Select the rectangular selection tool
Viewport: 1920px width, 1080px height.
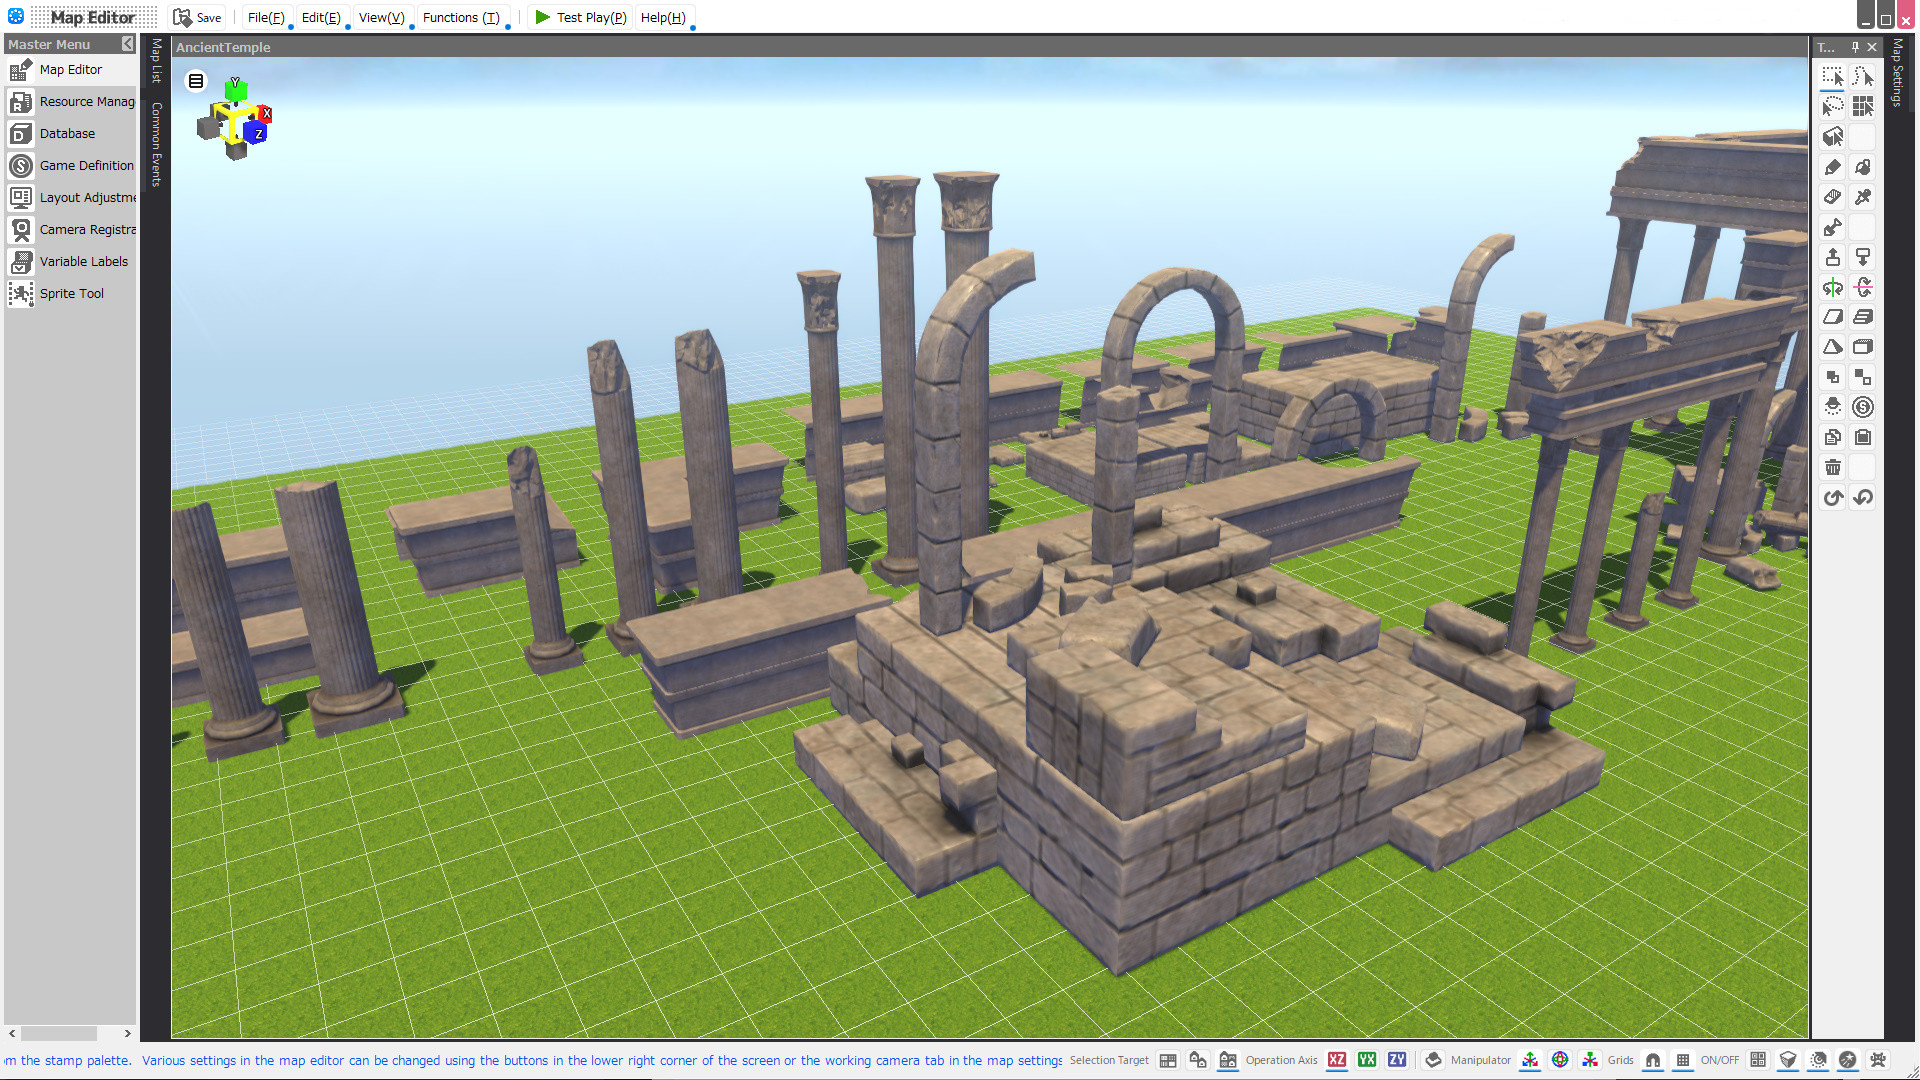coord(1832,75)
